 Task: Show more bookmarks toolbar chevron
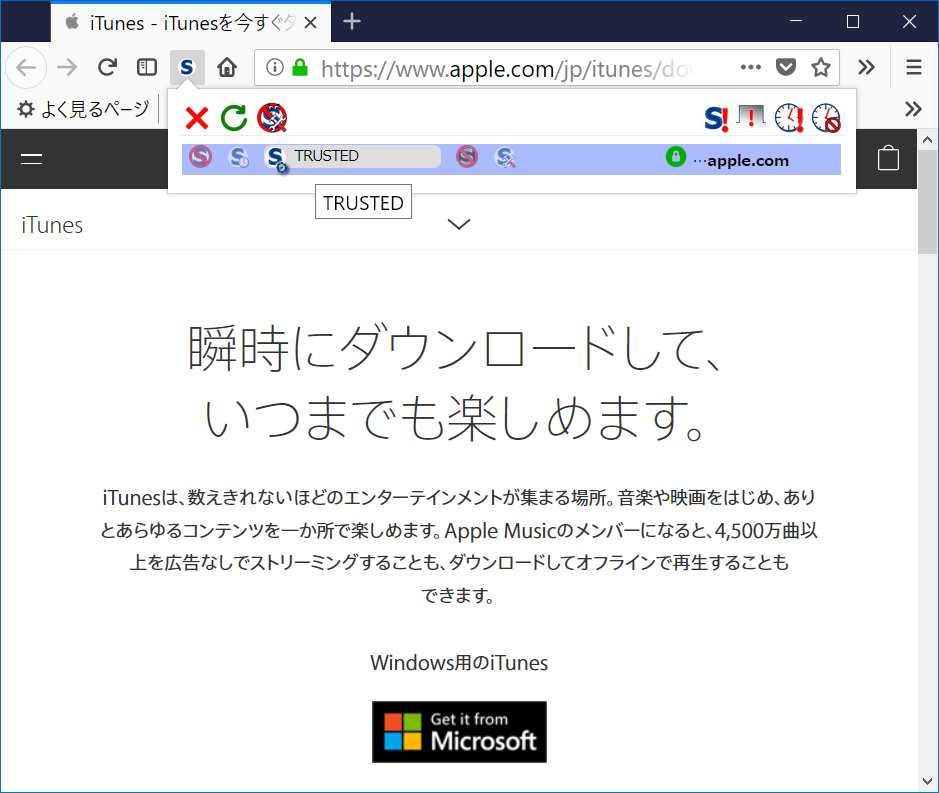(913, 109)
